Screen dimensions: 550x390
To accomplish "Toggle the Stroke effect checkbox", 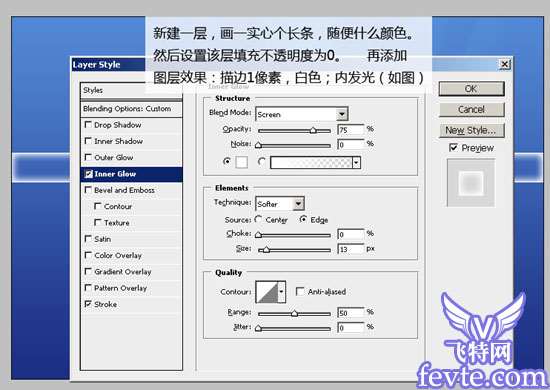I will 88,304.
